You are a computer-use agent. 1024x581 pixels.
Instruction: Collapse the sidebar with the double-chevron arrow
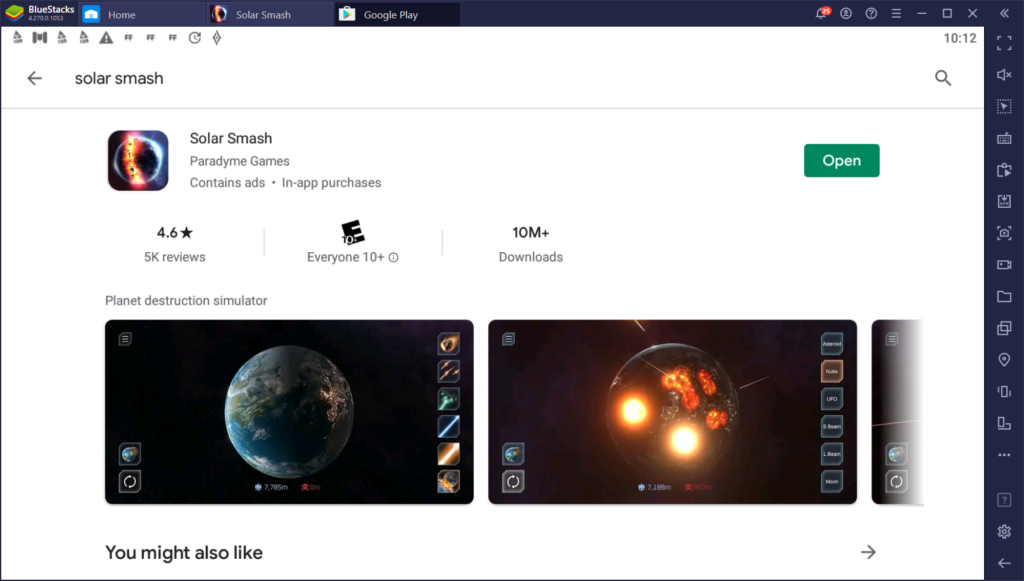[x=1003, y=13]
